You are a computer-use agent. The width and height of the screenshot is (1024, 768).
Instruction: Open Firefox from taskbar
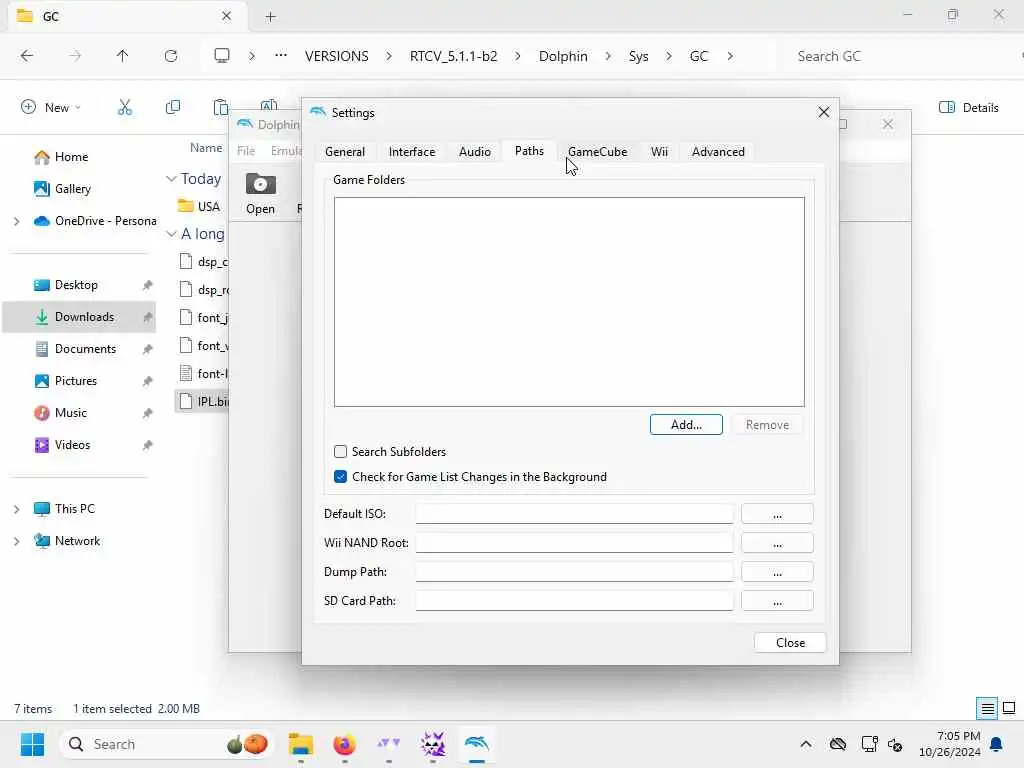coord(344,744)
